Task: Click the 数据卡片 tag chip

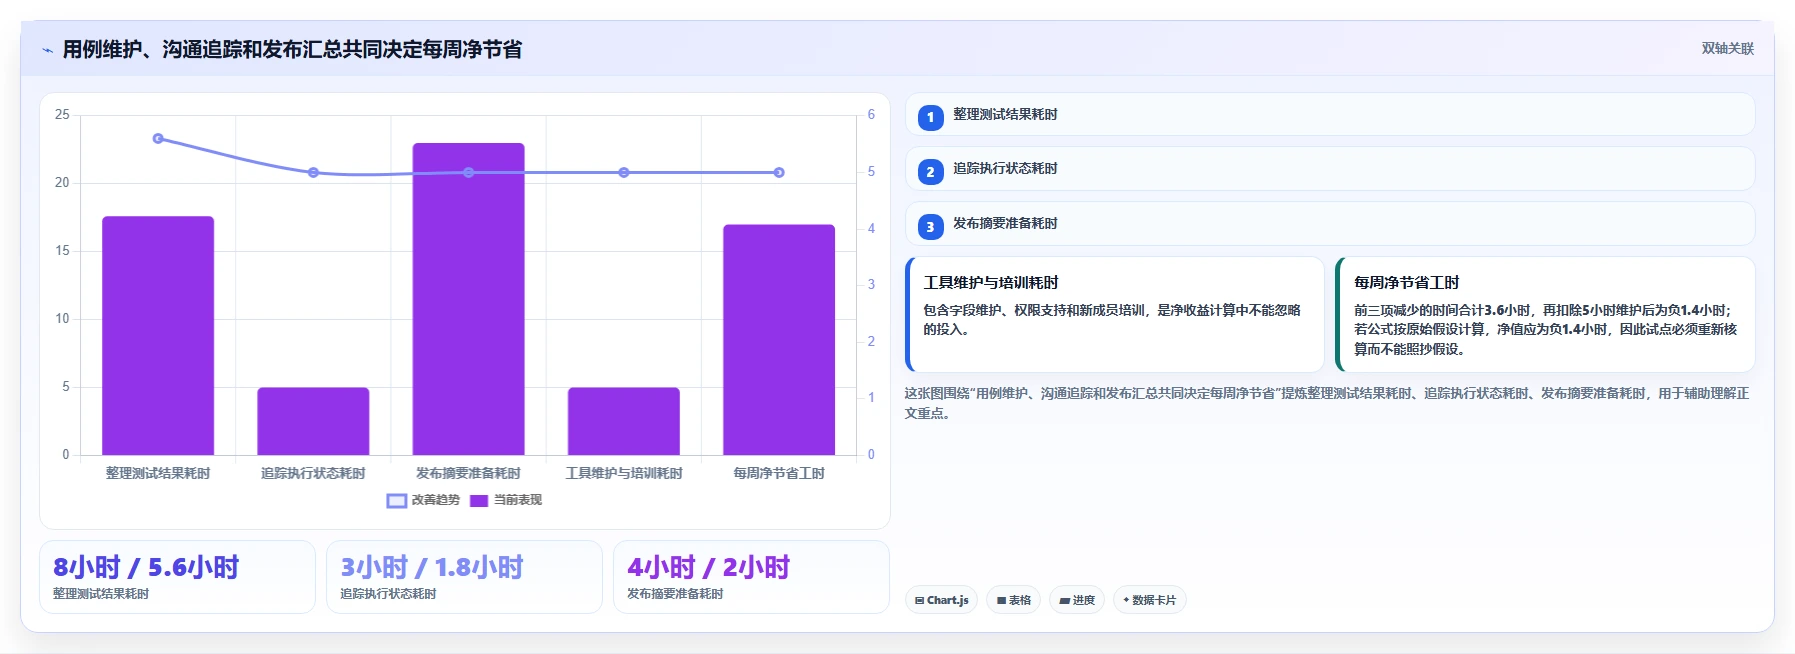Action: pos(1149,600)
